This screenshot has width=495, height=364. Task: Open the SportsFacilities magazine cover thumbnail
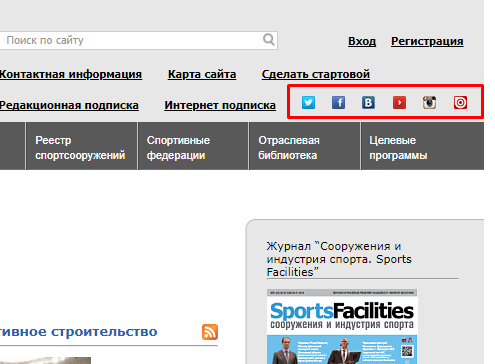(342, 327)
